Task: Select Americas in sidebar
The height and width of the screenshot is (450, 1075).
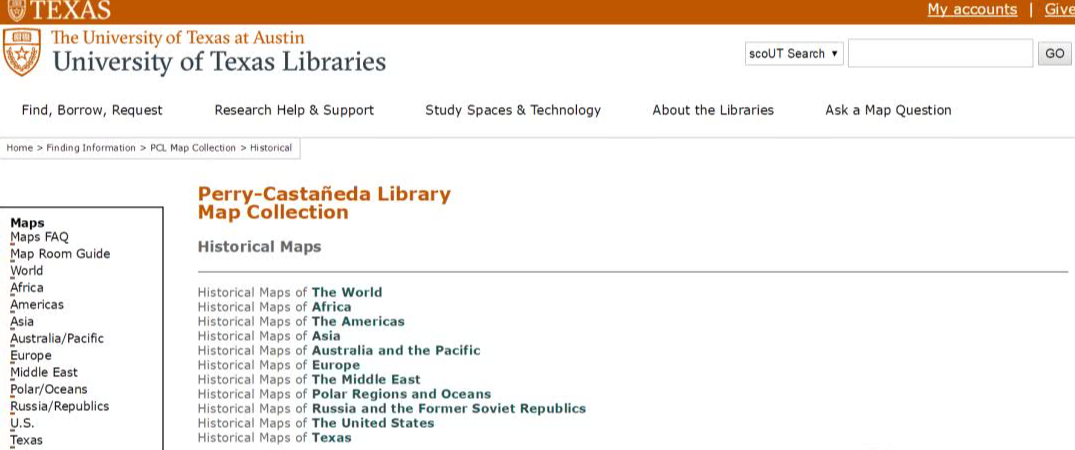Action: click(37, 305)
